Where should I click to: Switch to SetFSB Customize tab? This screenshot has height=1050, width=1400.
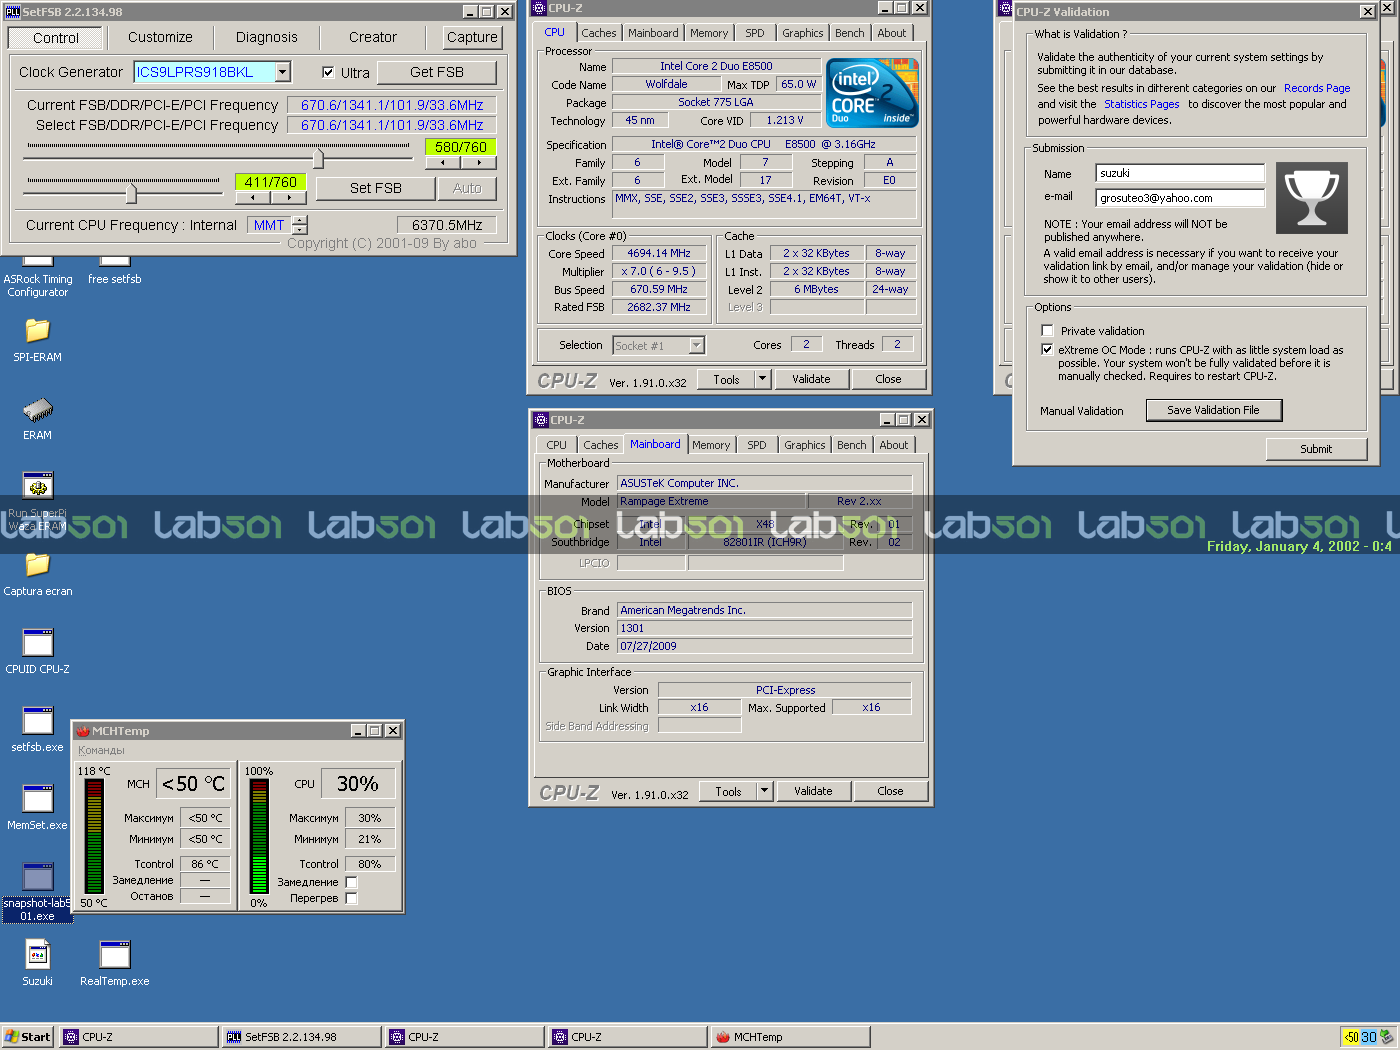pyautogui.click(x=160, y=37)
